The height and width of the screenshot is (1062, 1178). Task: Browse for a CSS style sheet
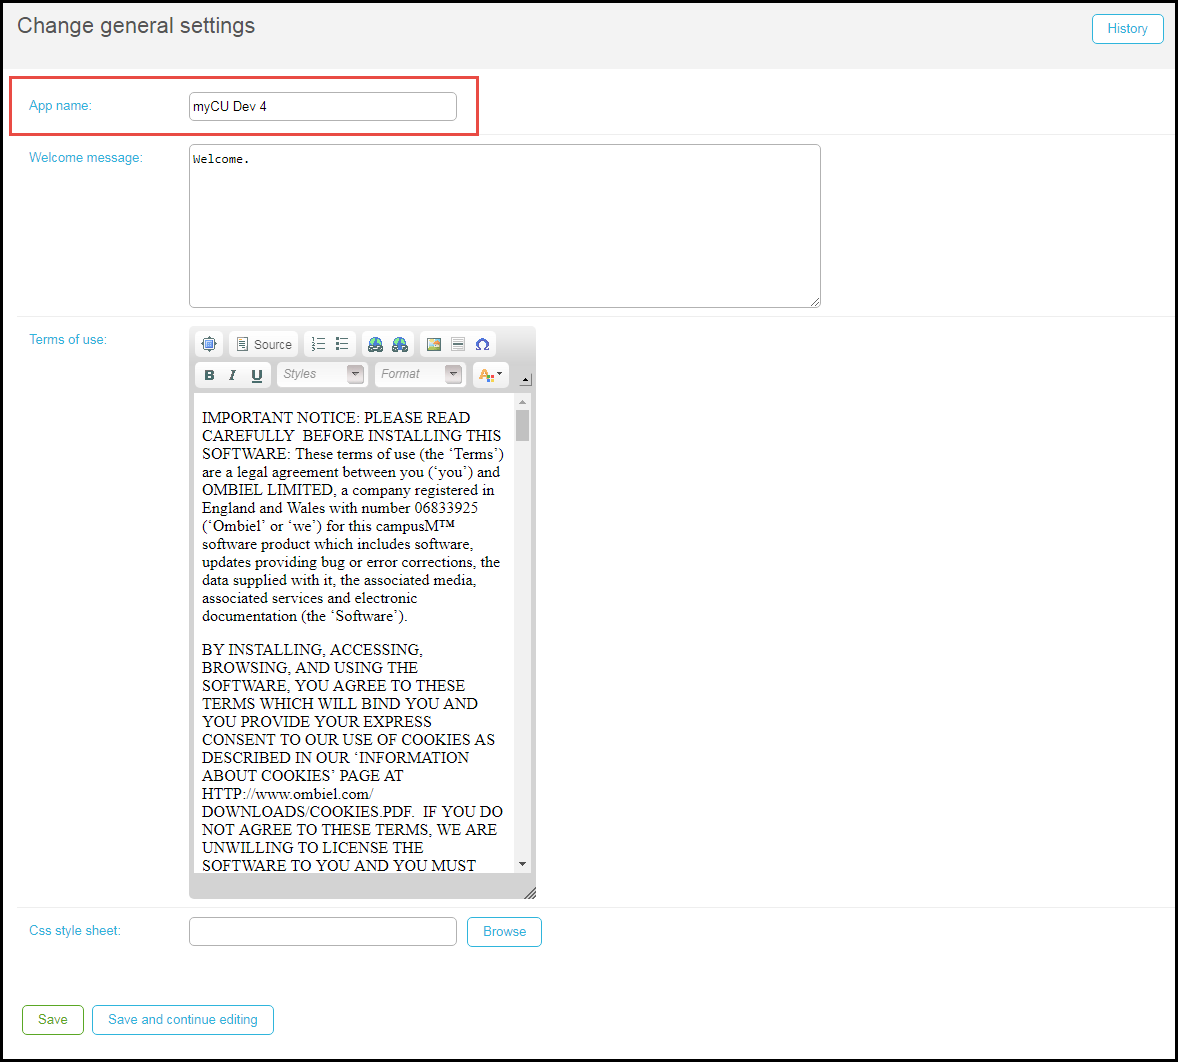click(x=504, y=931)
